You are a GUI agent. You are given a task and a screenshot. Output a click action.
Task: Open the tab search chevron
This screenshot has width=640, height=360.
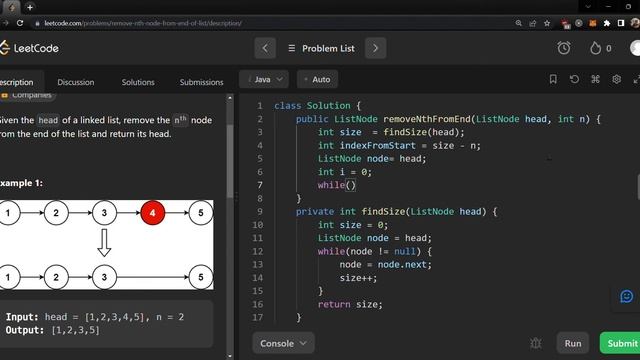click(588, 7)
